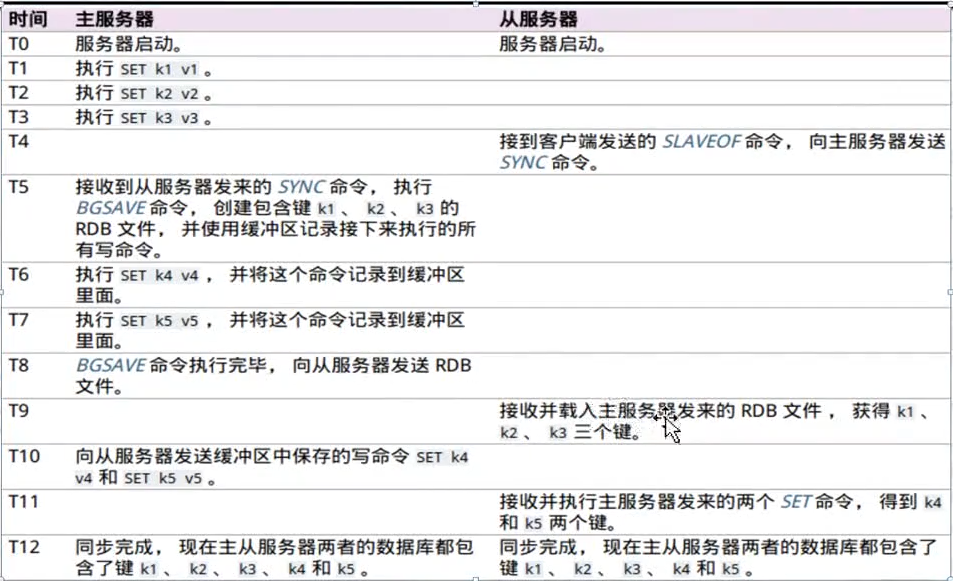953x581 pixels.
Task: Select the T4 time cell
Action: 19,141
